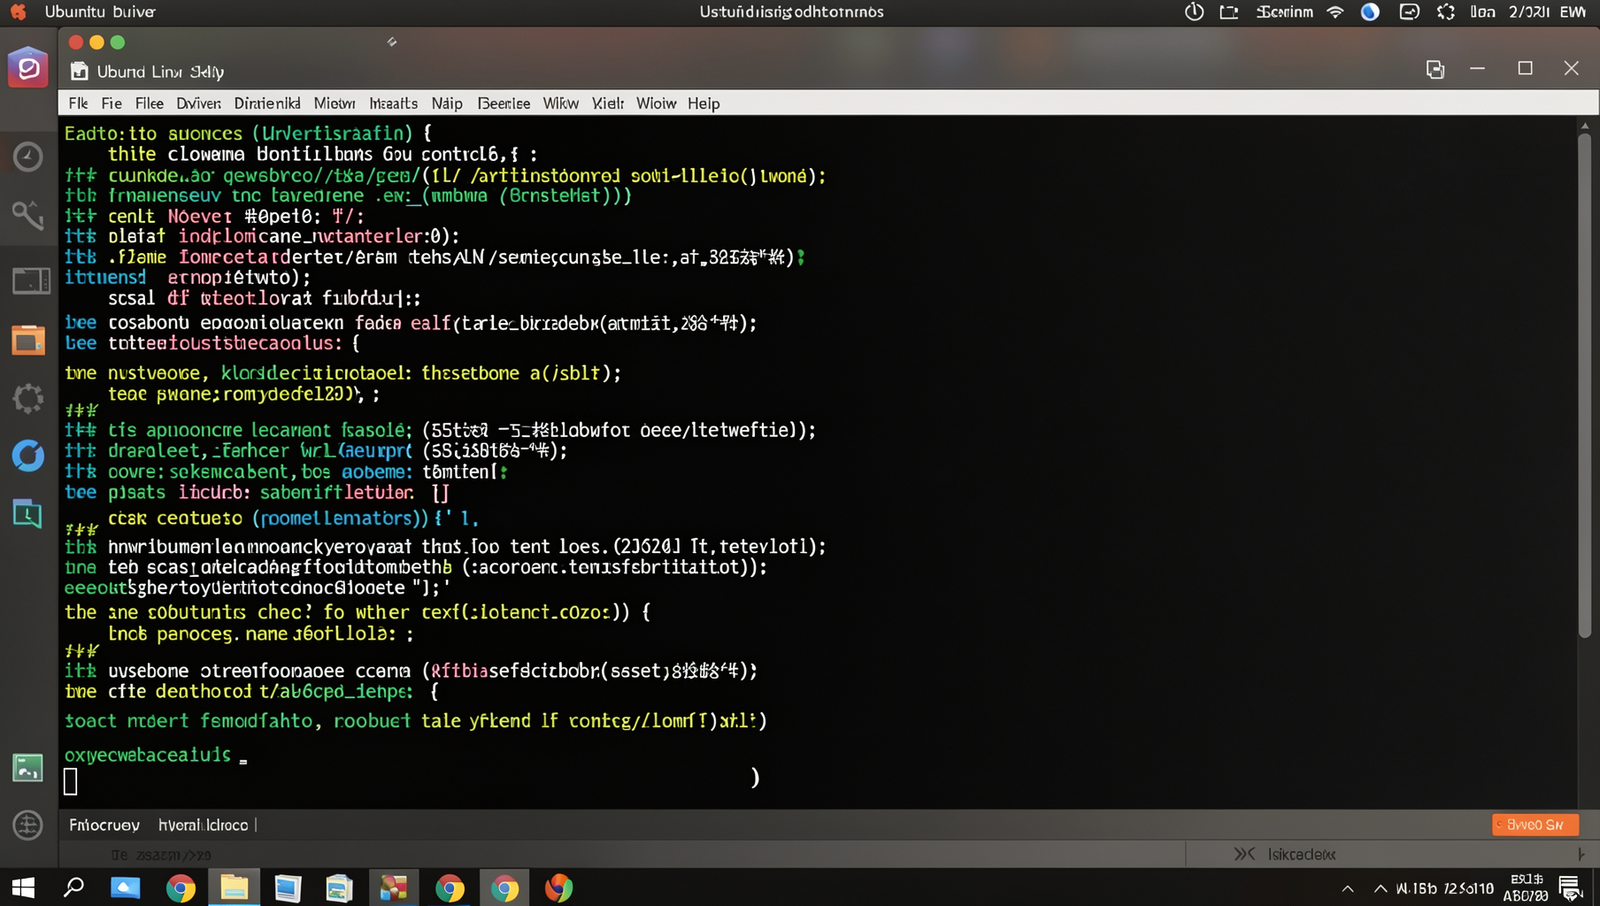The height and width of the screenshot is (906, 1600).
Task: Open the File Explorer folder in the taskbar
Action: [x=234, y=888]
